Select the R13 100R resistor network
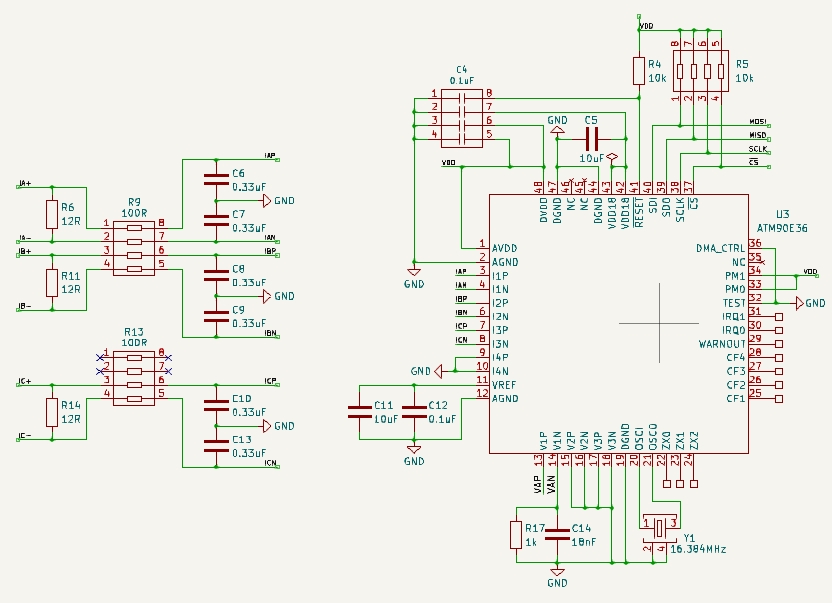The height and width of the screenshot is (603, 832). click(134, 378)
